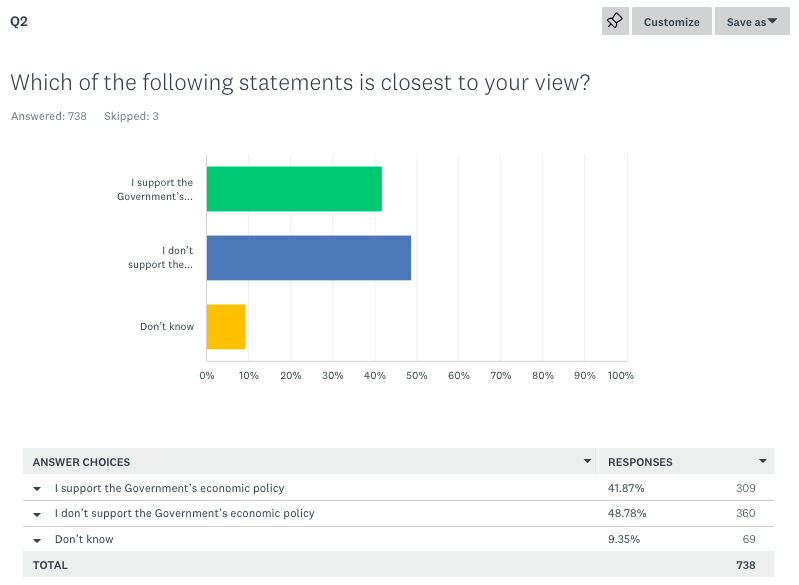
Task: Click the pin icon button
Action: (615, 21)
